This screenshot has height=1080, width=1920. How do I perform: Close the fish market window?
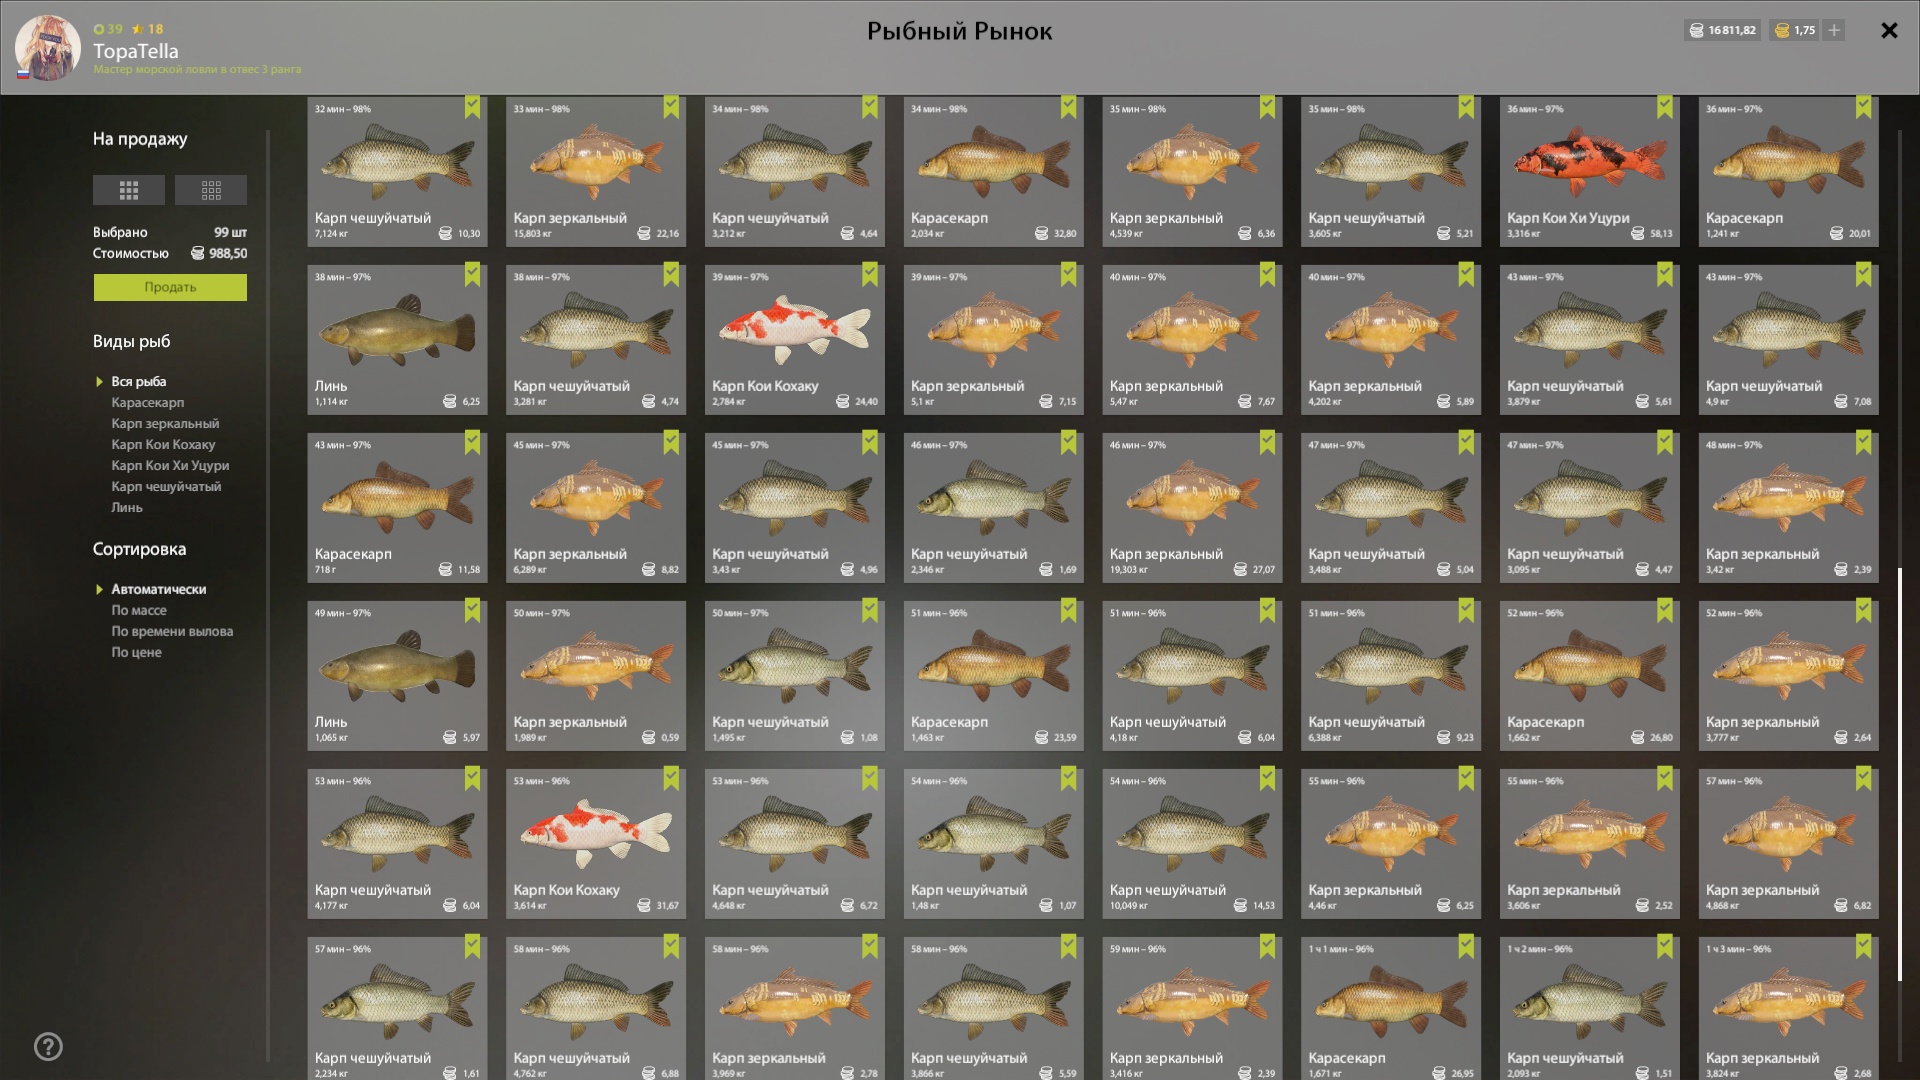pyautogui.click(x=1889, y=31)
